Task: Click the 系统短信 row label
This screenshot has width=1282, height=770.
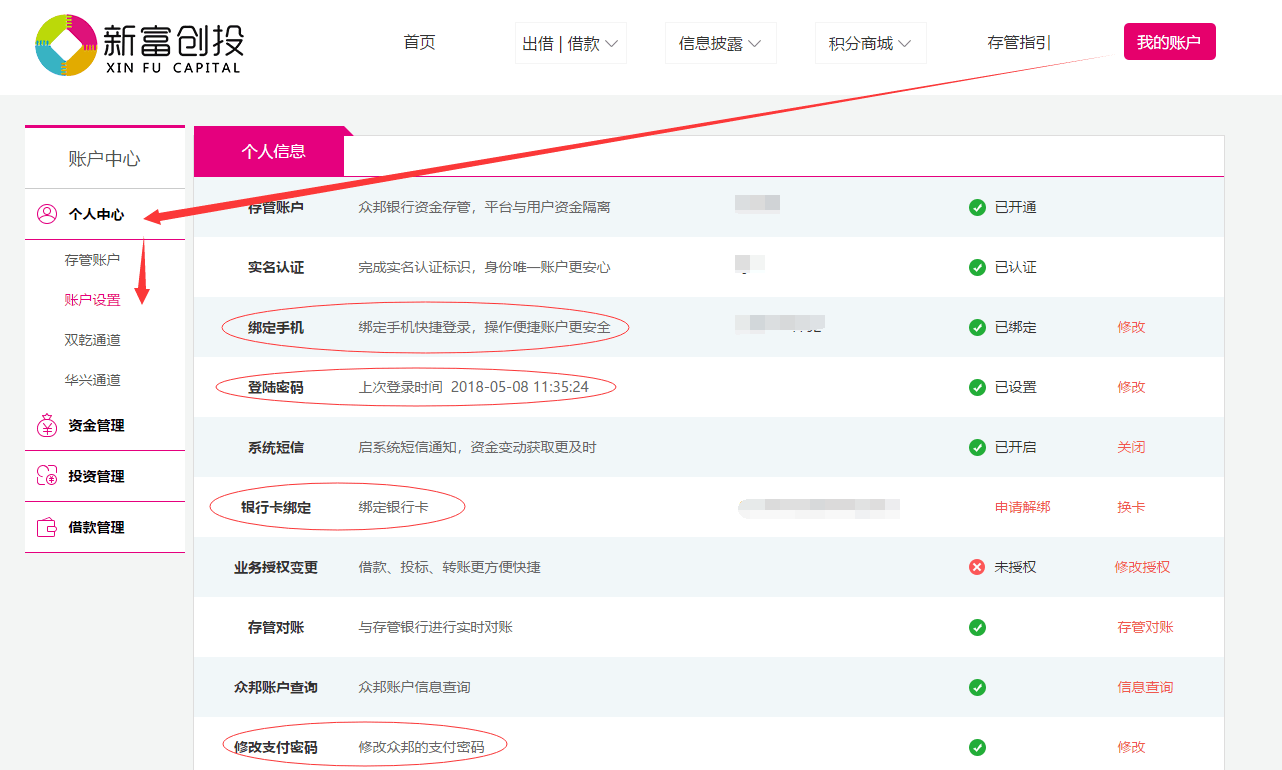Action: tap(276, 447)
